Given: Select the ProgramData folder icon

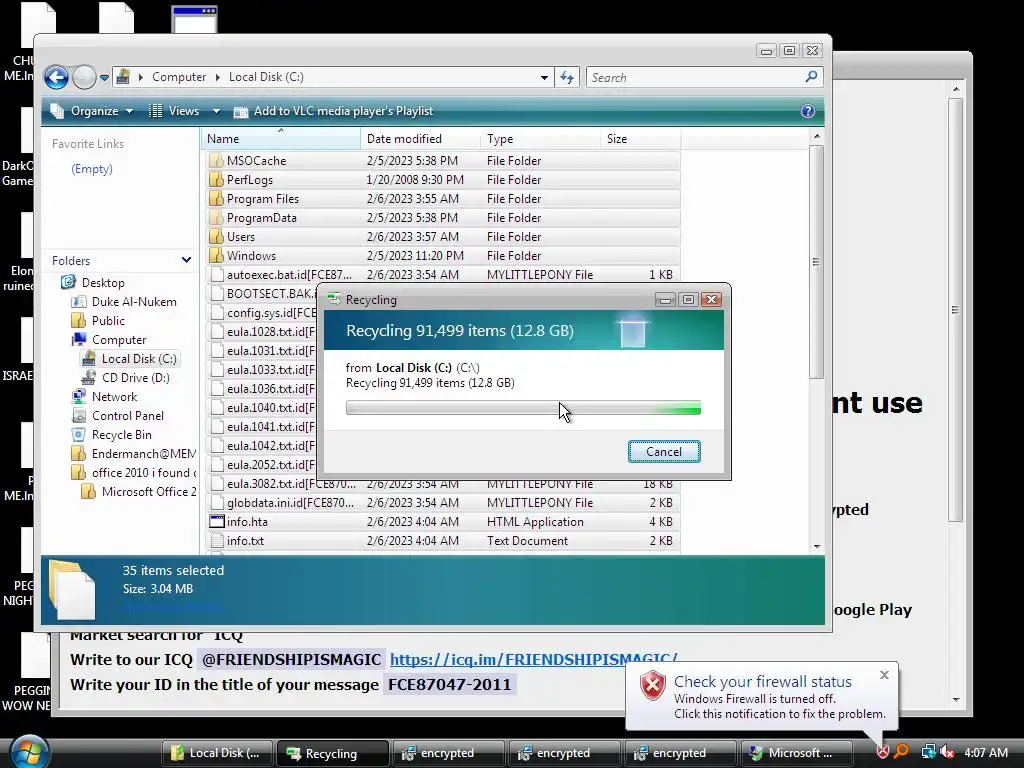Looking at the screenshot, I should pos(216,217).
